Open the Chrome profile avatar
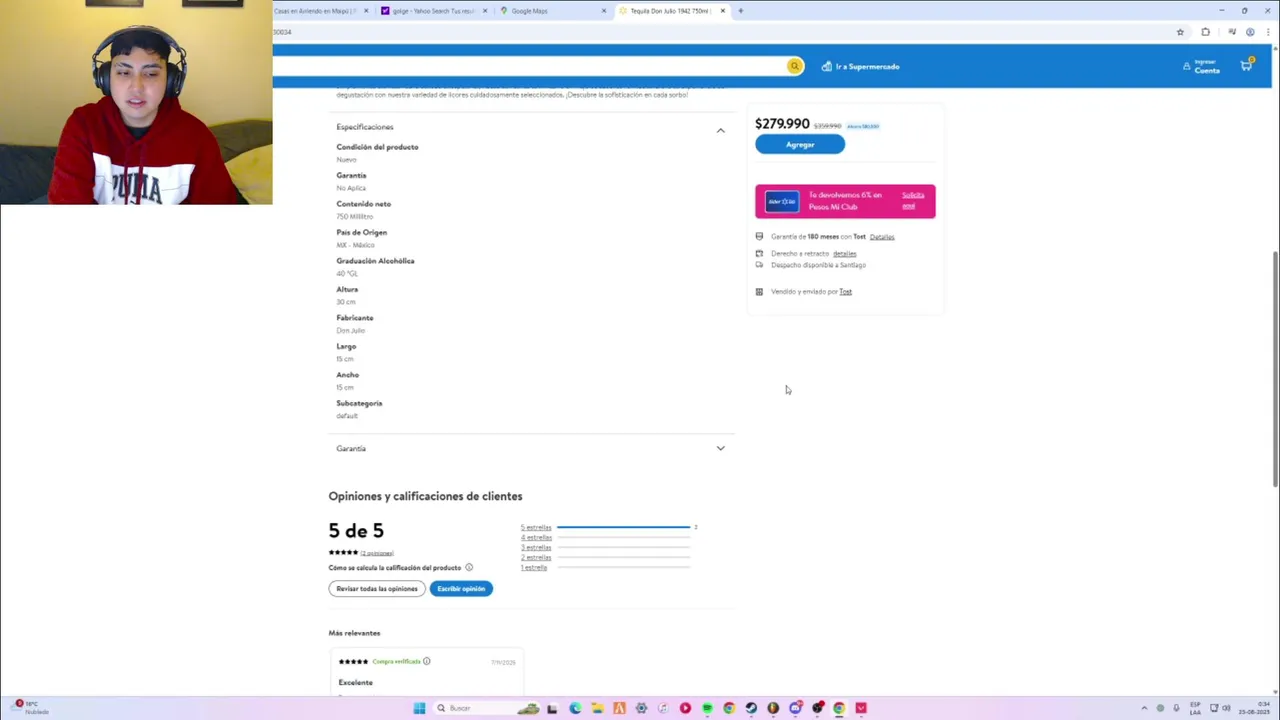The image size is (1280, 720). [x=1250, y=32]
